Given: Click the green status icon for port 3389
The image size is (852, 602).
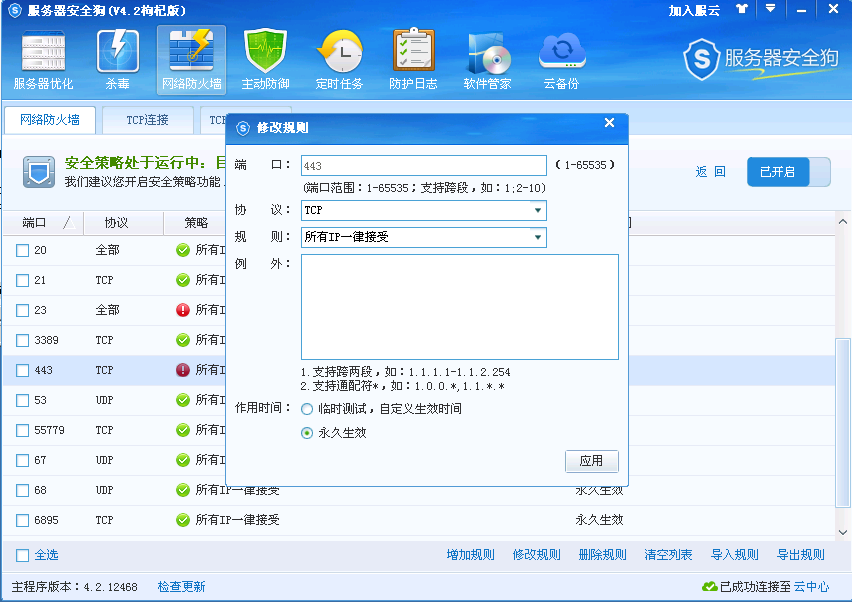Looking at the screenshot, I should (x=183, y=340).
